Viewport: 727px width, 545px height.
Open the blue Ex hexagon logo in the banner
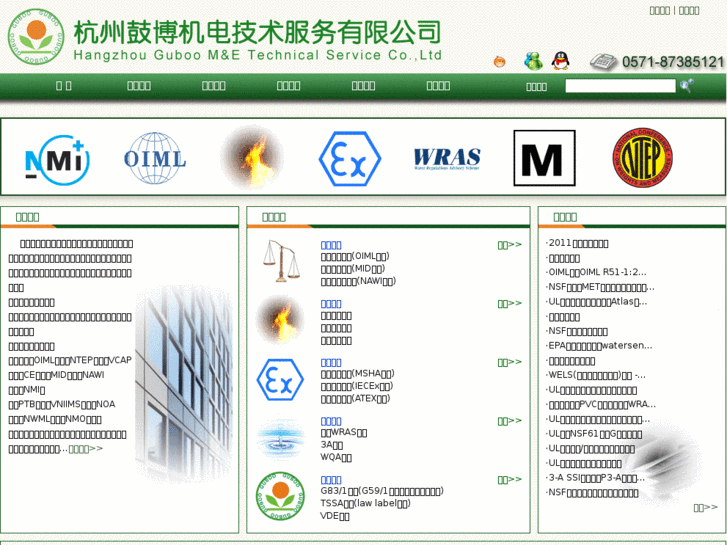[x=350, y=159]
